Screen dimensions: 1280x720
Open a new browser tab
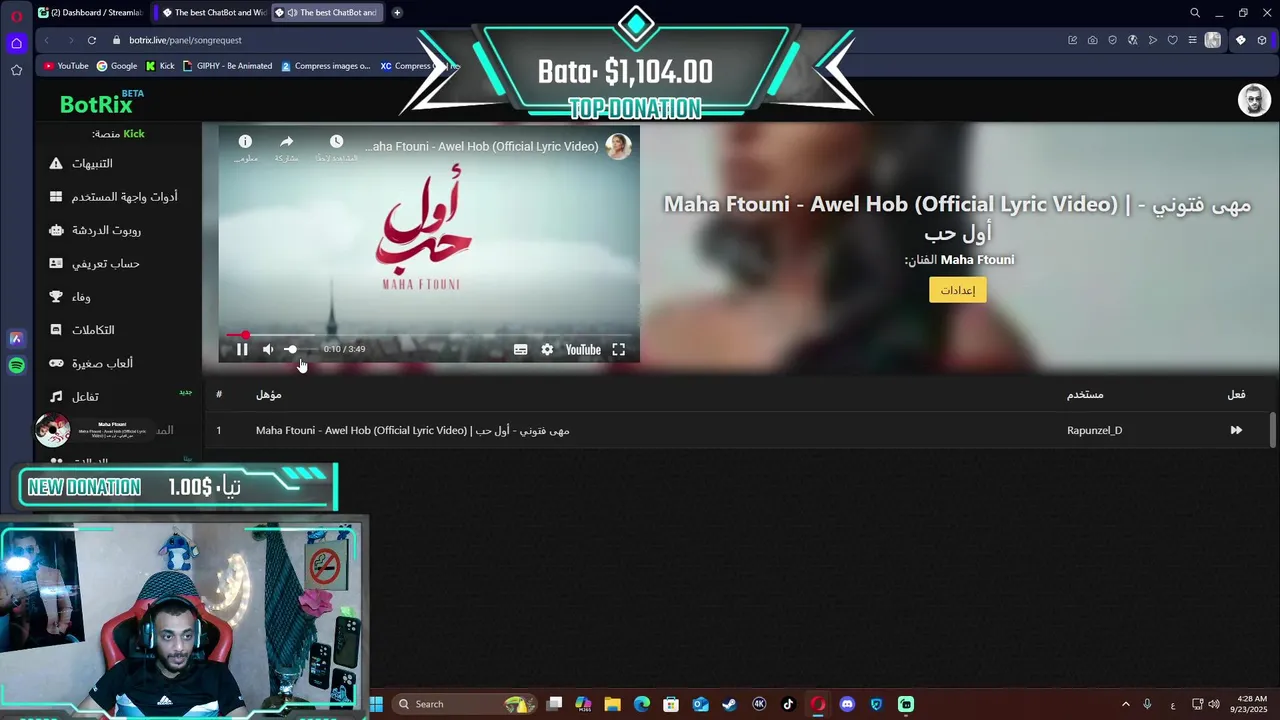pyautogui.click(x=397, y=13)
